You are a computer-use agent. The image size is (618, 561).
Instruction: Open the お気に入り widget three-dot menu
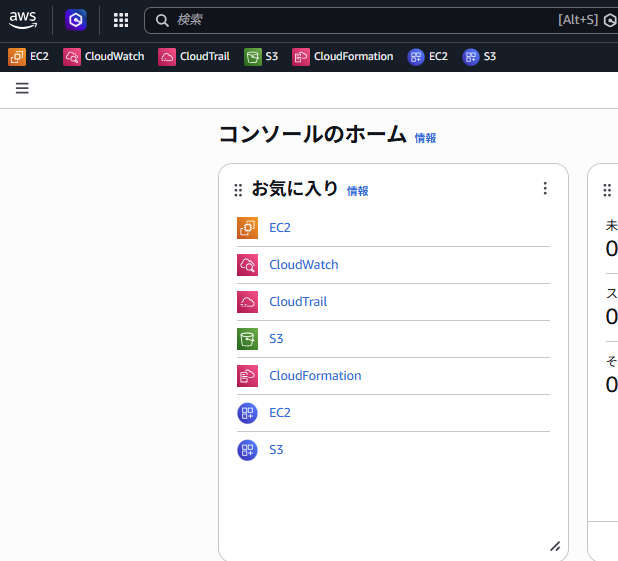pos(545,188)
